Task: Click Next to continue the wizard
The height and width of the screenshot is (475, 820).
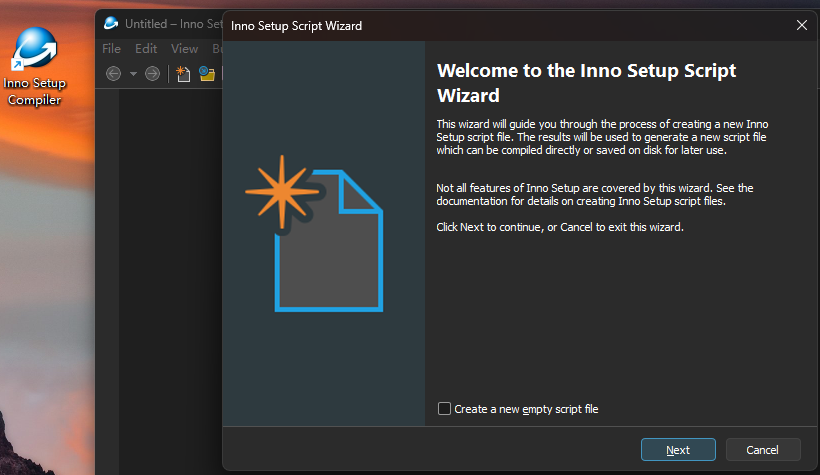Action: pos(678,450)
